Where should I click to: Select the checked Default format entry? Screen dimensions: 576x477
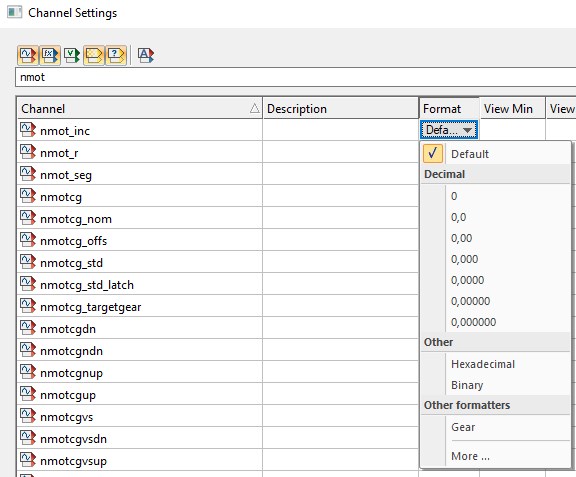point(470,154)
